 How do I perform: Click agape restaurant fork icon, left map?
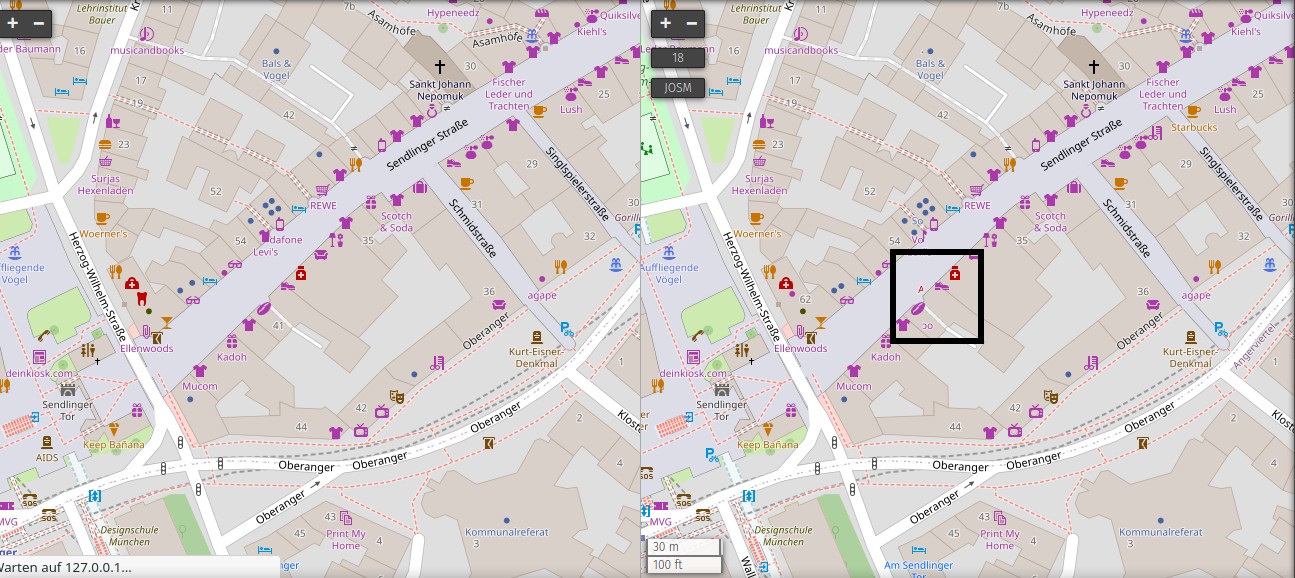point(560,266)
